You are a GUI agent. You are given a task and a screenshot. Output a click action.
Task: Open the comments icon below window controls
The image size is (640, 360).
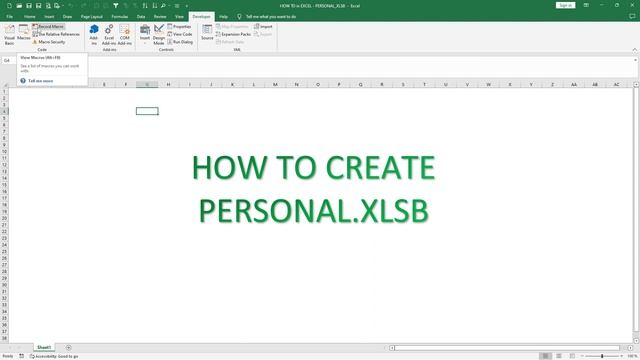point(632,16)
